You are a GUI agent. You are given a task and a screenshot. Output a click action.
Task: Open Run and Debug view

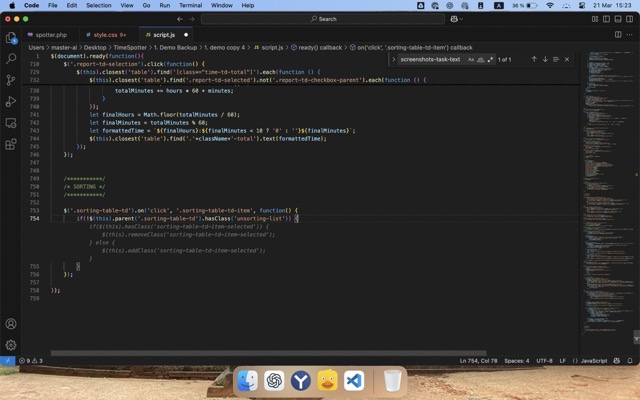[x=11, y=101]
